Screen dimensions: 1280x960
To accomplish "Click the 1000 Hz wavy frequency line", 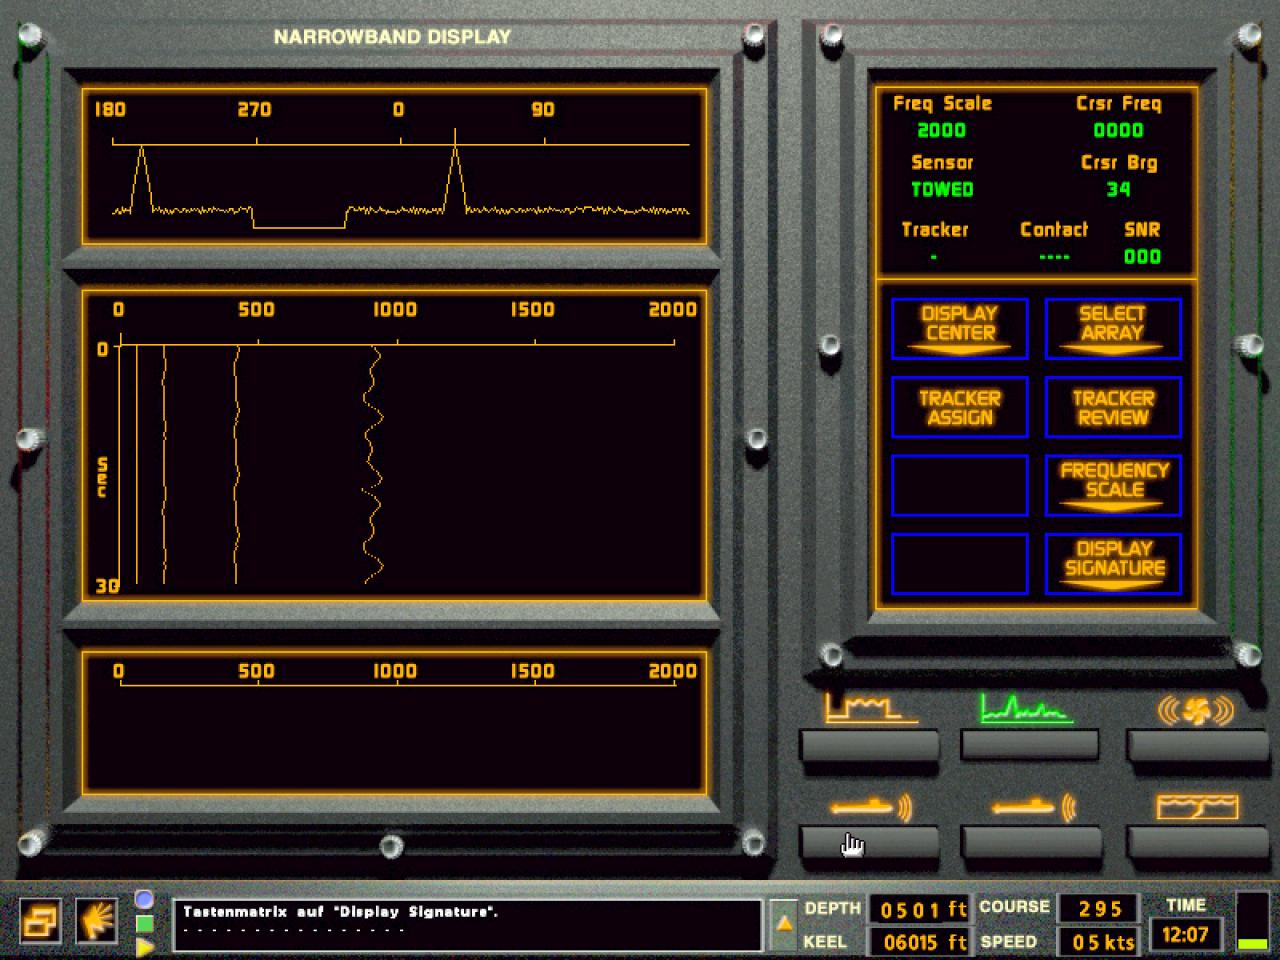I will [372, 465].
